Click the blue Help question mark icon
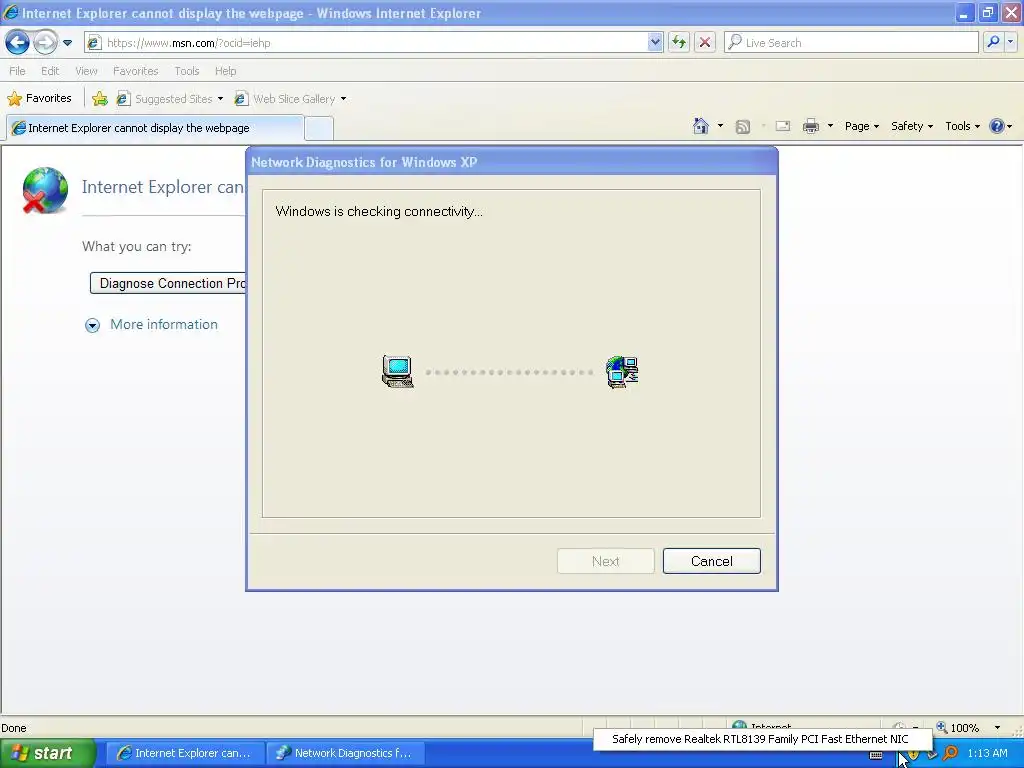The image size is (1024, 768). pyautogui.click(x=997, y=126)
